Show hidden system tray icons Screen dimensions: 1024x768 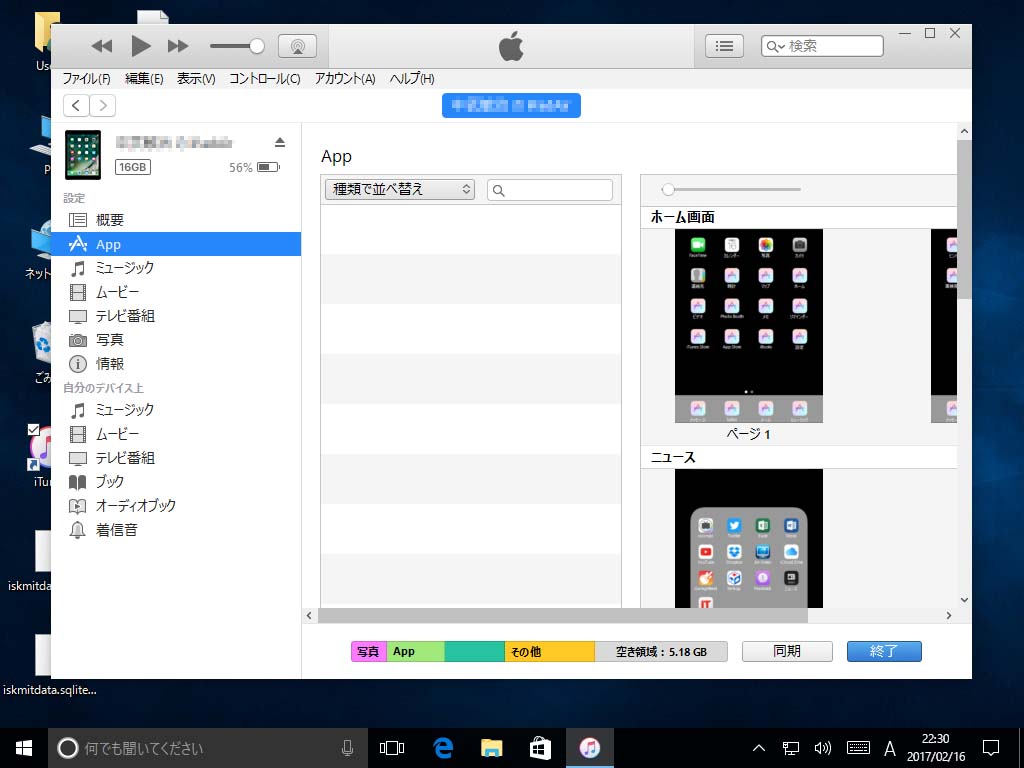click(758, 748)
